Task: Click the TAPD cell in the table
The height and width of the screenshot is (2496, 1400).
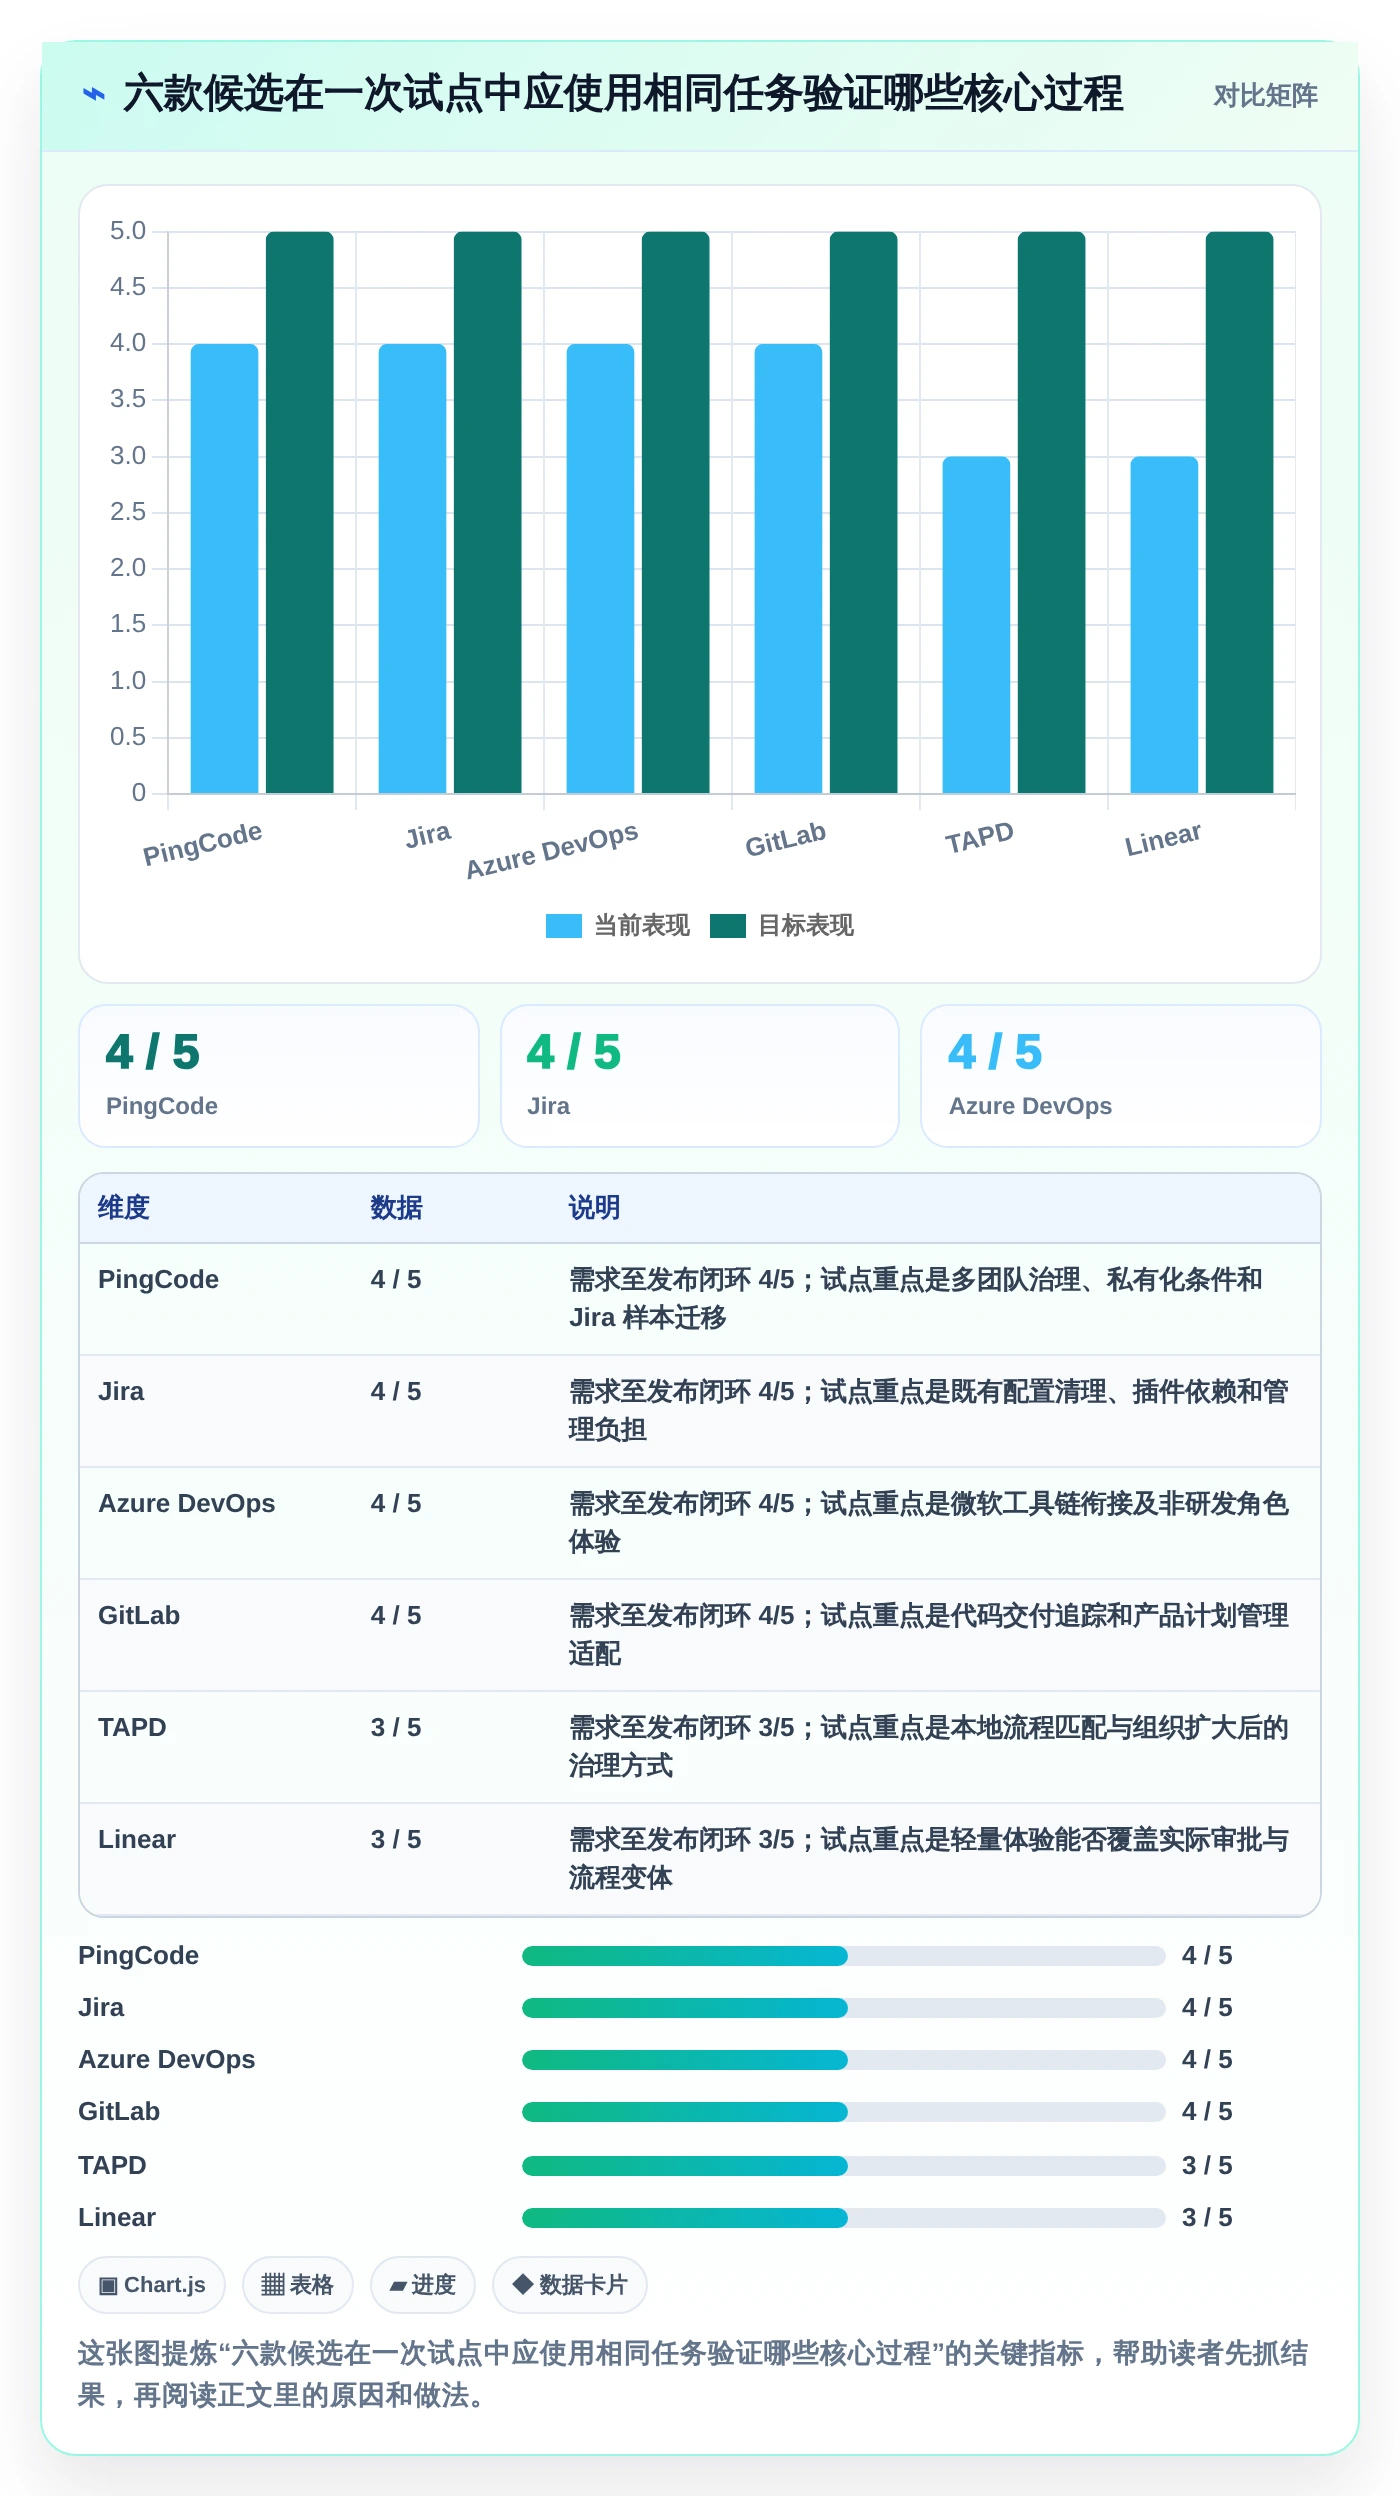Action: coord(132,1728)
